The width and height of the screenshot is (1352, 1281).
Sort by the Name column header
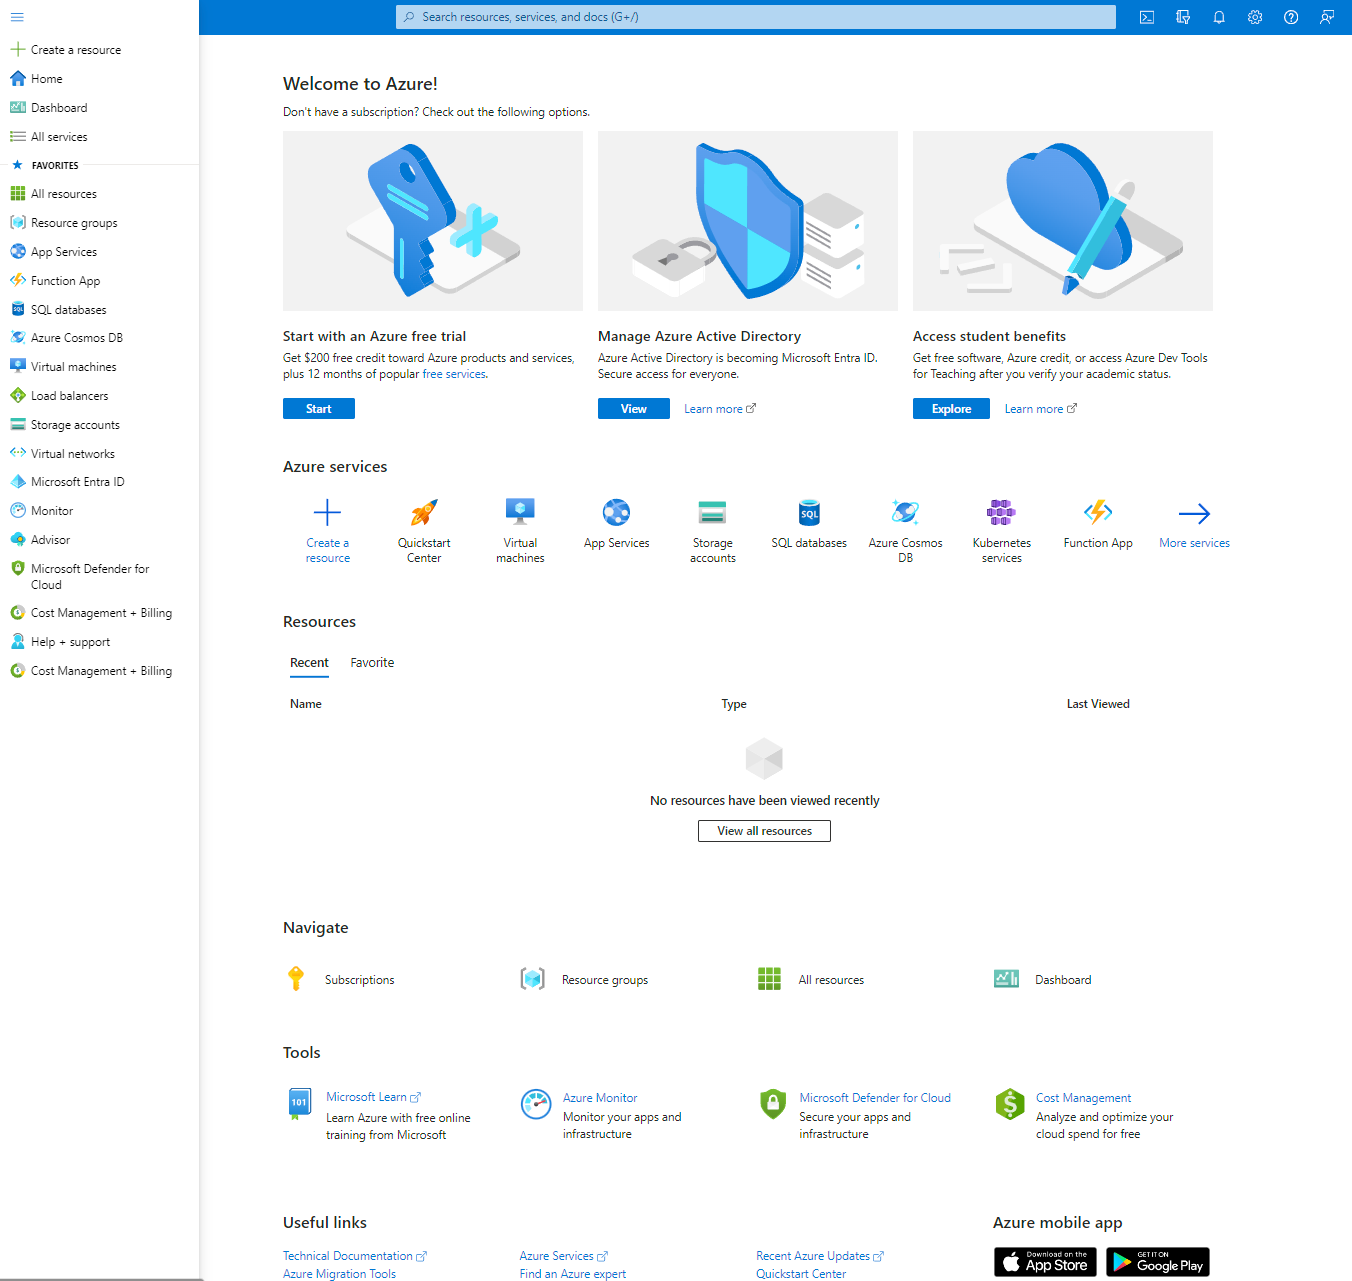[306, 704]
